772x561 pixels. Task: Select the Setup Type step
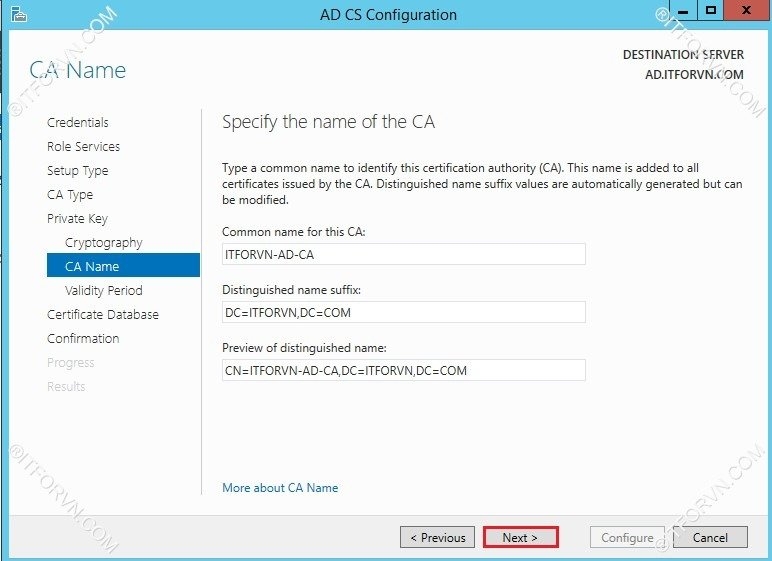77,171
